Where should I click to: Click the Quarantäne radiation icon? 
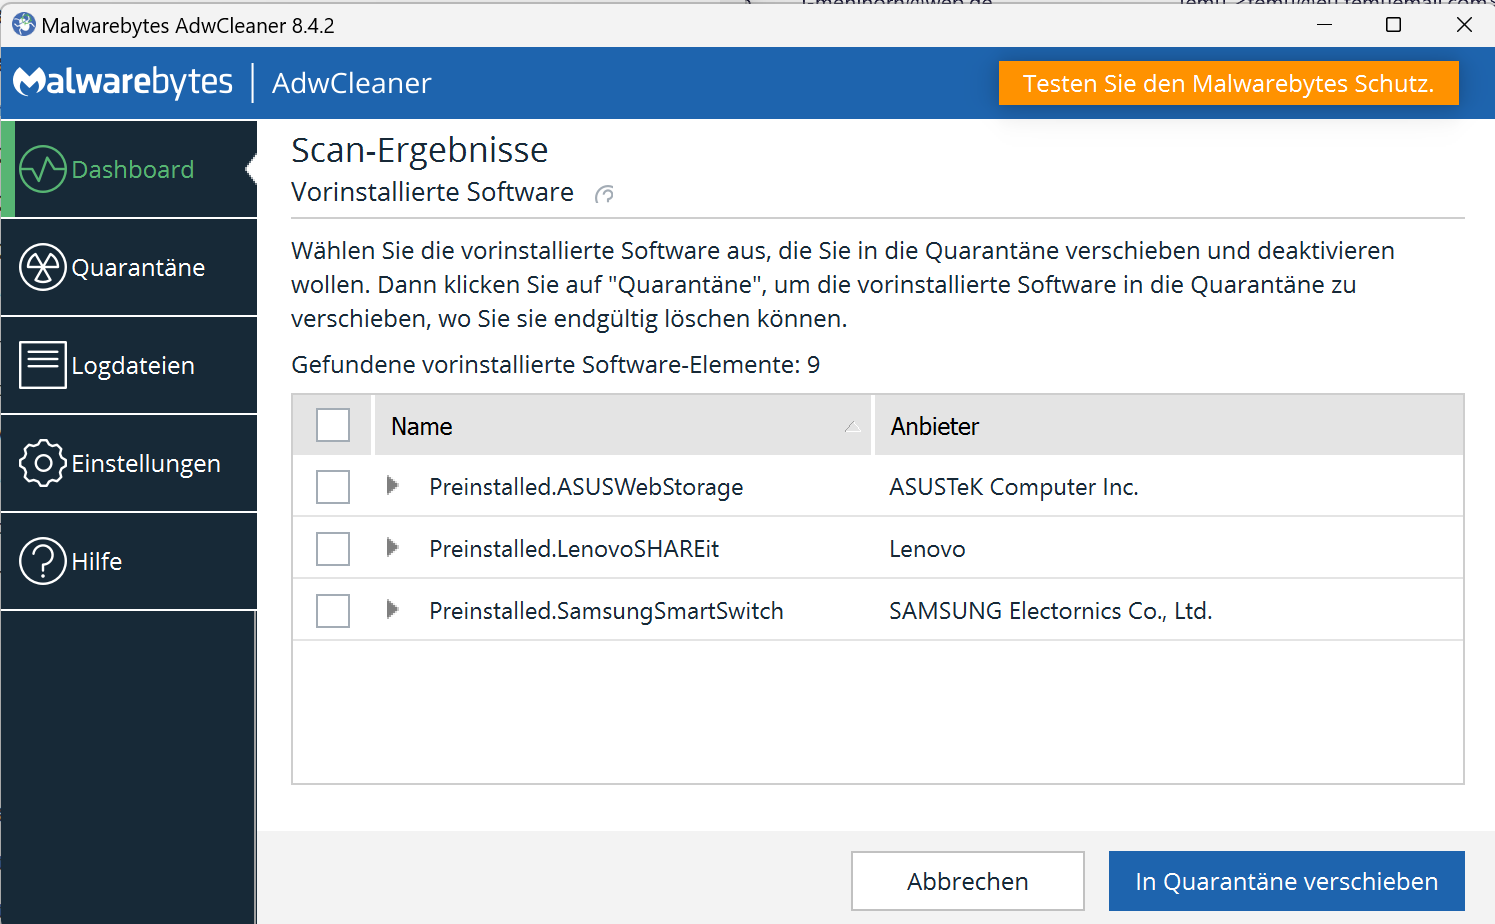[43, 268]
